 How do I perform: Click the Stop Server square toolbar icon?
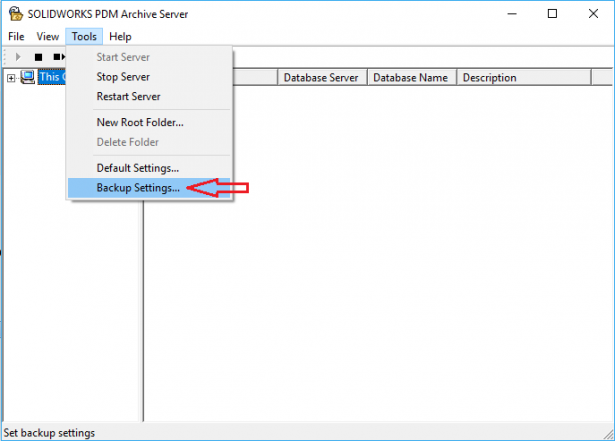[x=38, y=57]
